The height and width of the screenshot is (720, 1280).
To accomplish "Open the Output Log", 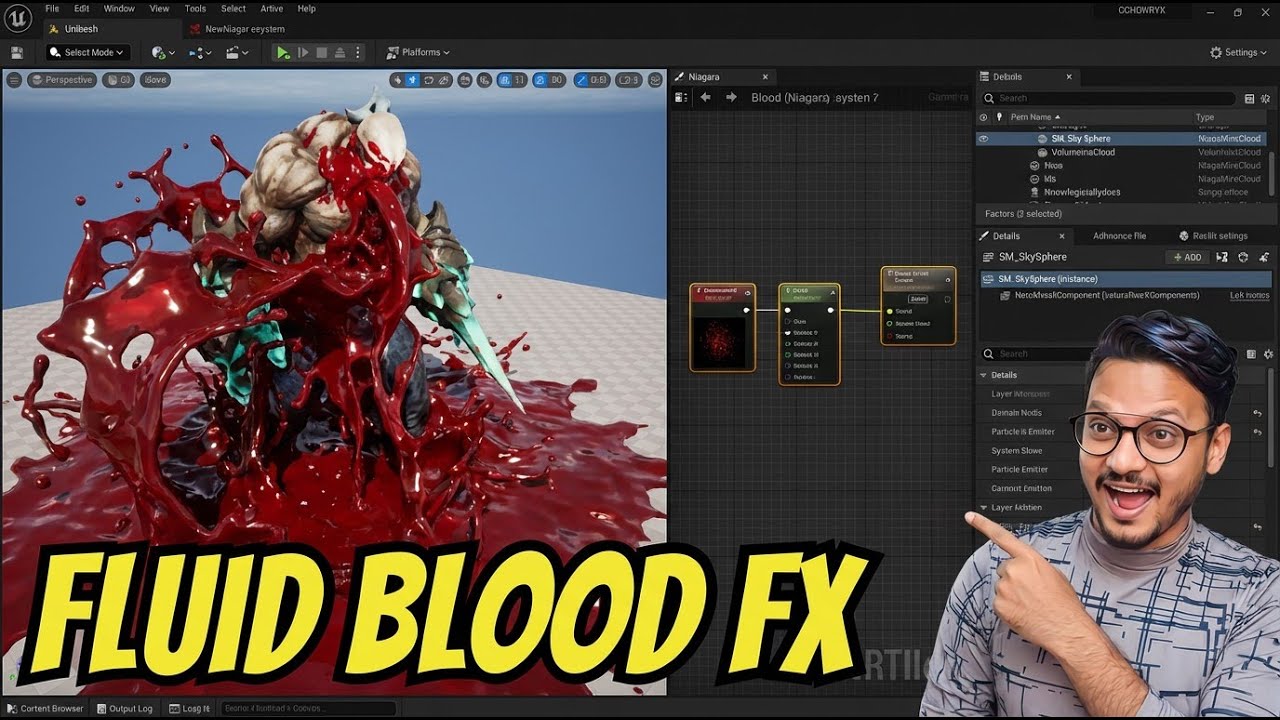I will (x=124, y=708).
